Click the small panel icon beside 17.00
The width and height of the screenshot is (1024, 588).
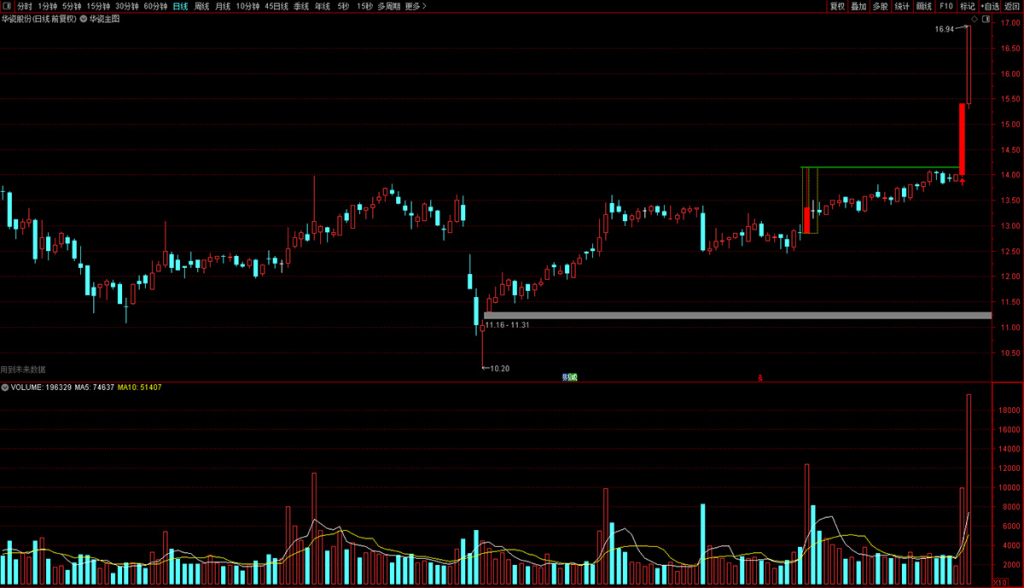pyautogui.click(x=986, y=19)
